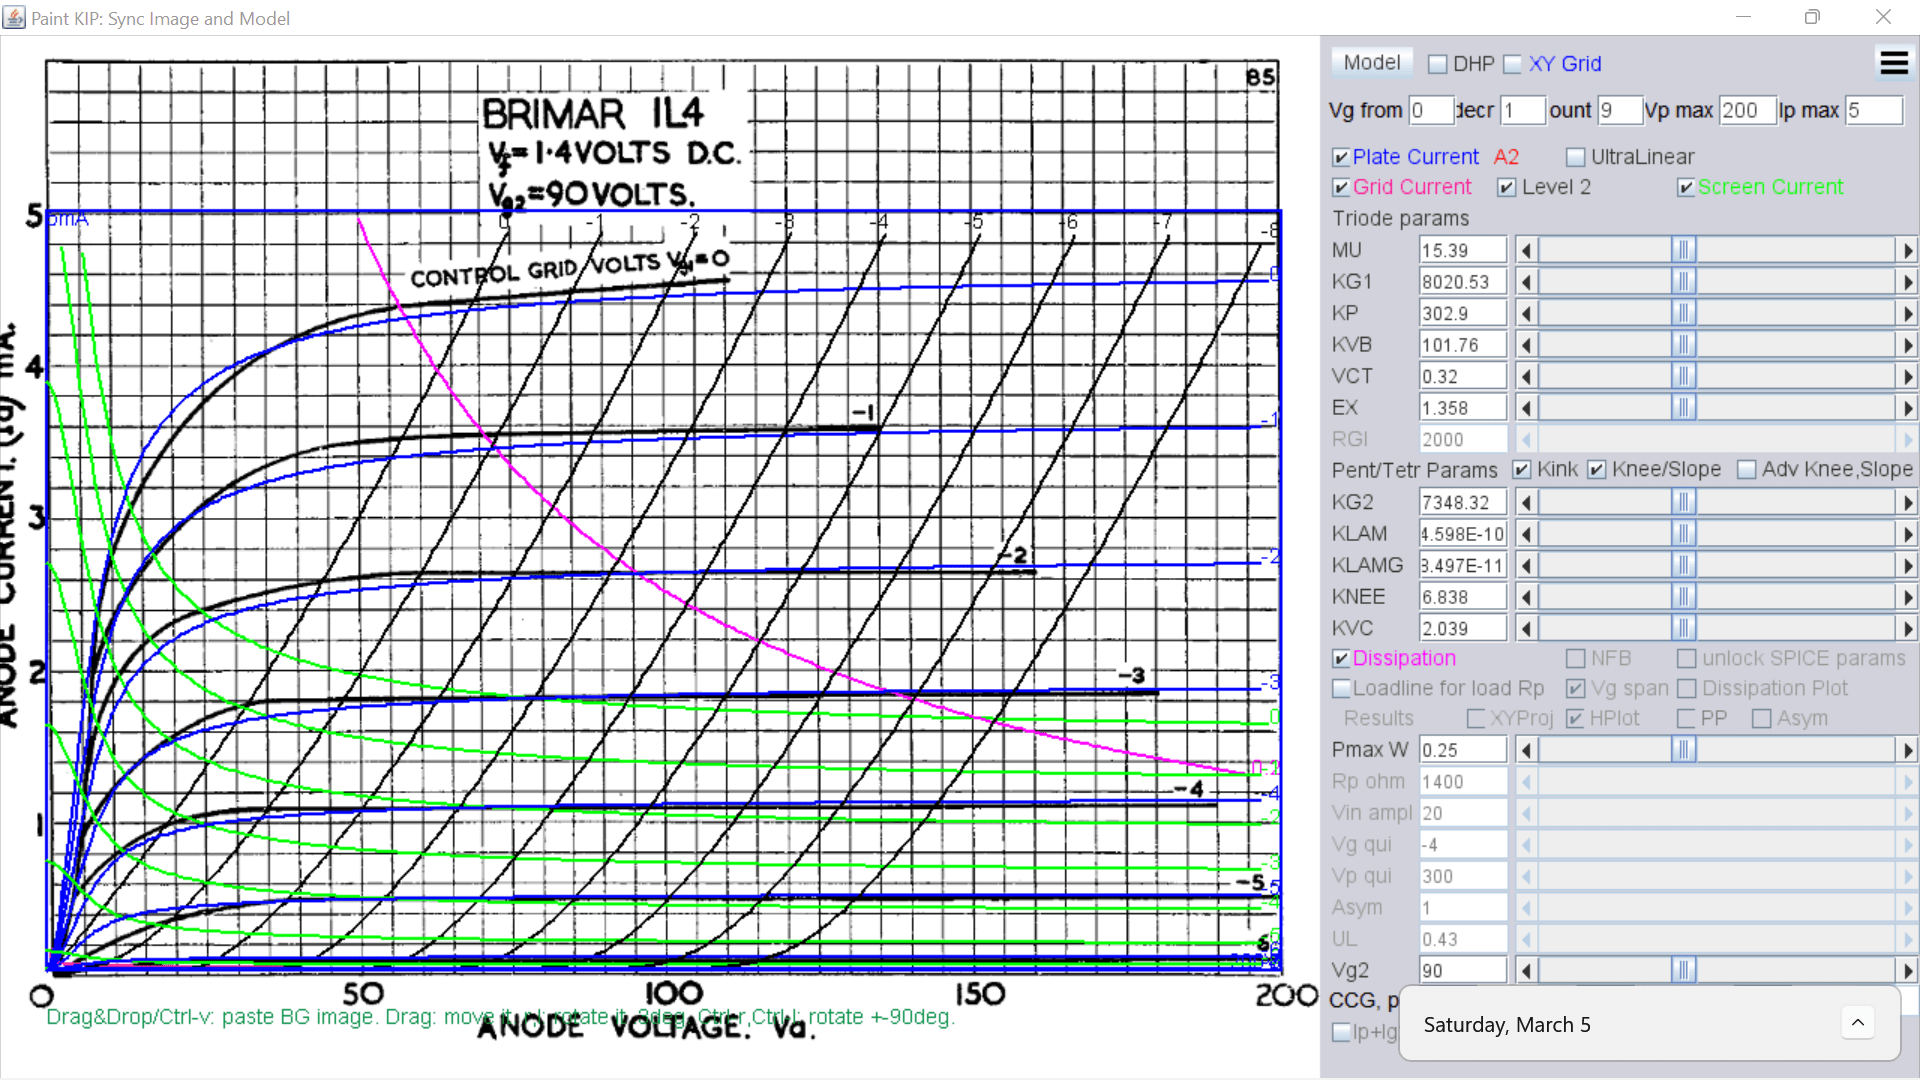Viewport: 1920px width, 1080px height.
Task: Click the Vg decr input field
Action: point(1523,110)
